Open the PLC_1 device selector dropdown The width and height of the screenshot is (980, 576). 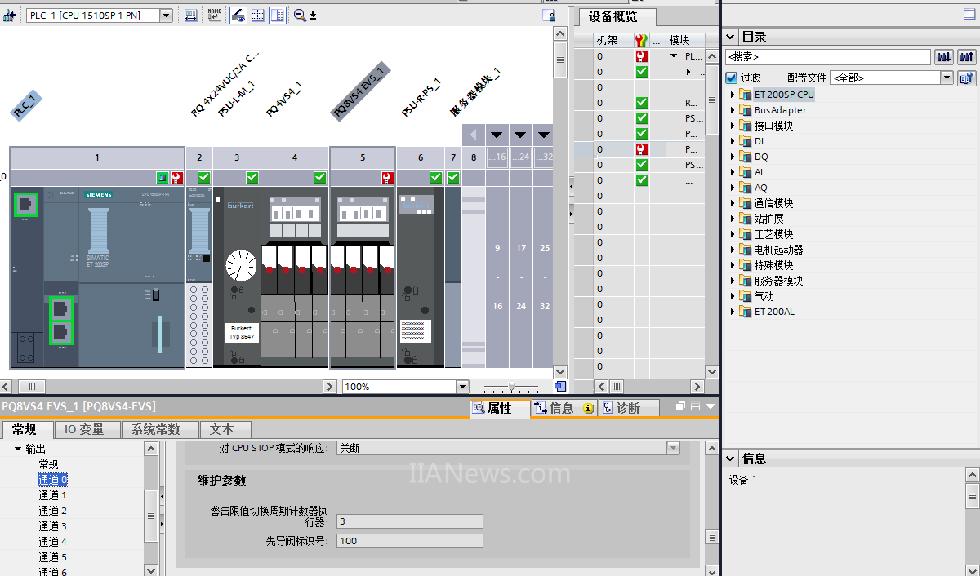(x=165, y=15)
